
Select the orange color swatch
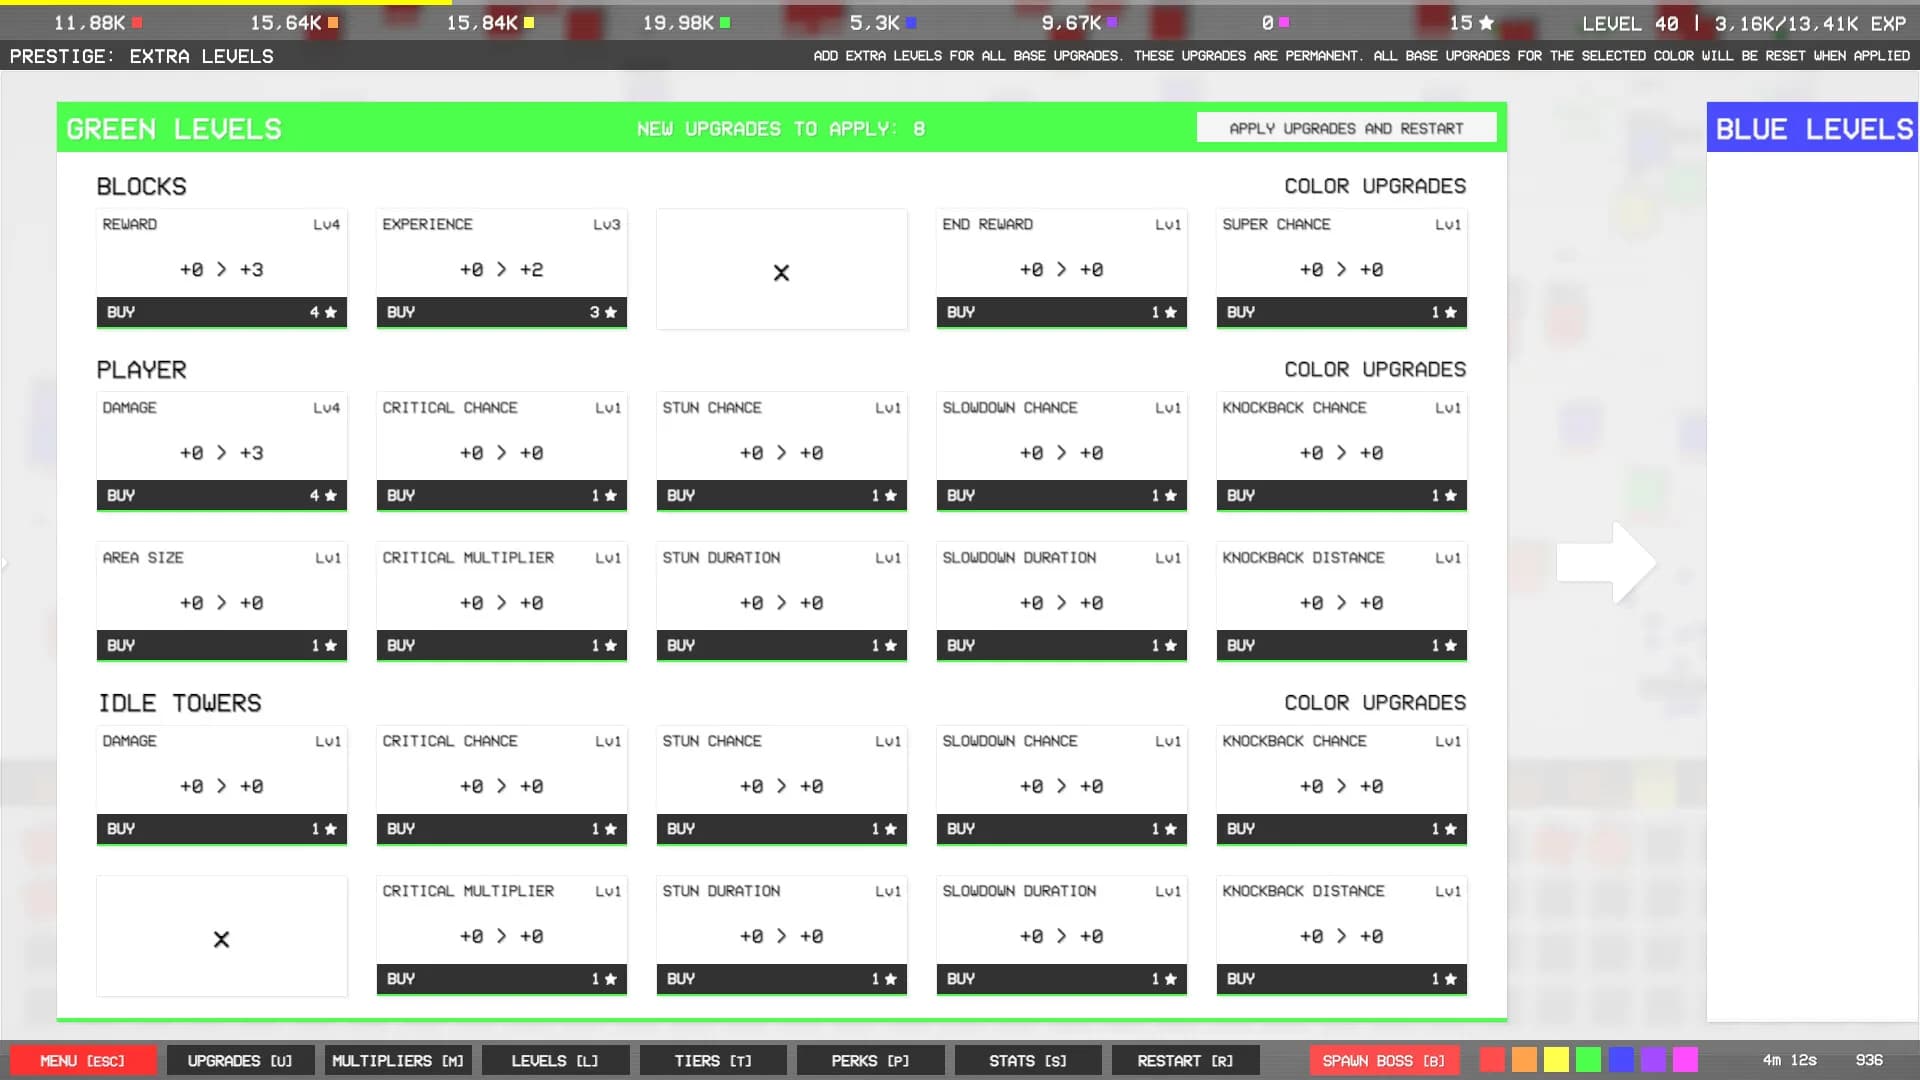coord(1524,1060)
